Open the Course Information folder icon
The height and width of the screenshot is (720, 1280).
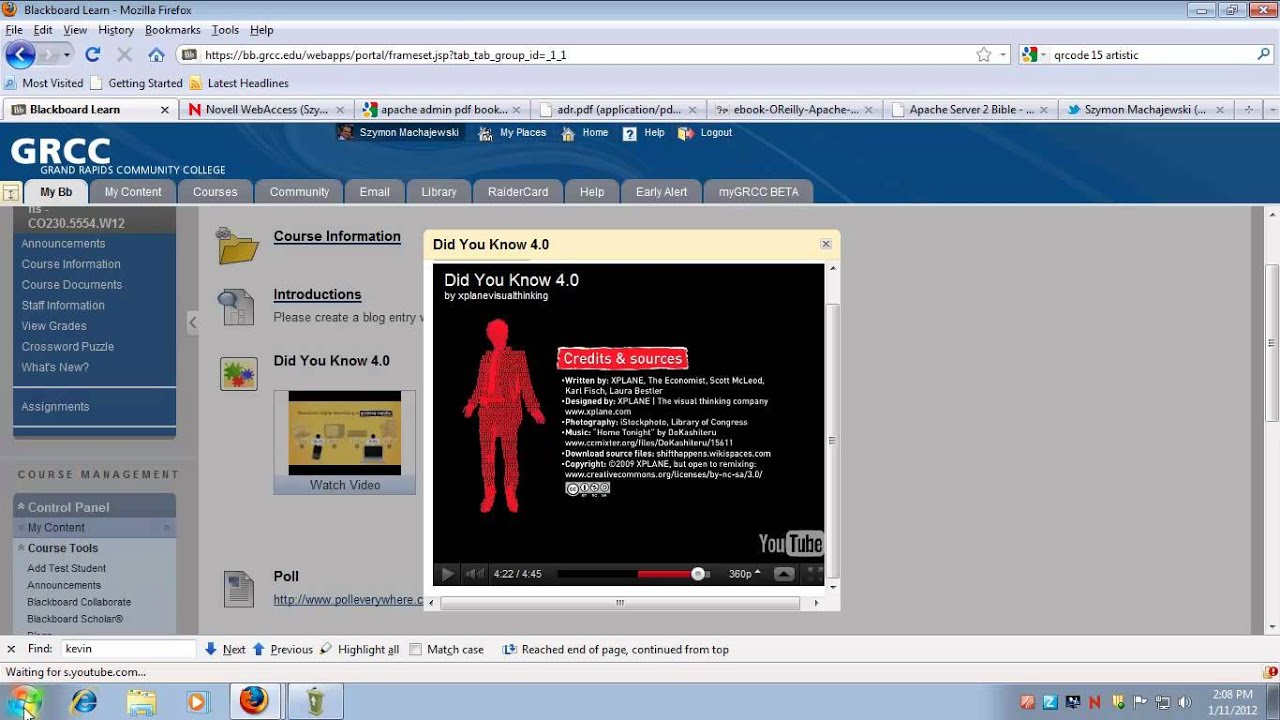[x=239, y=245]
